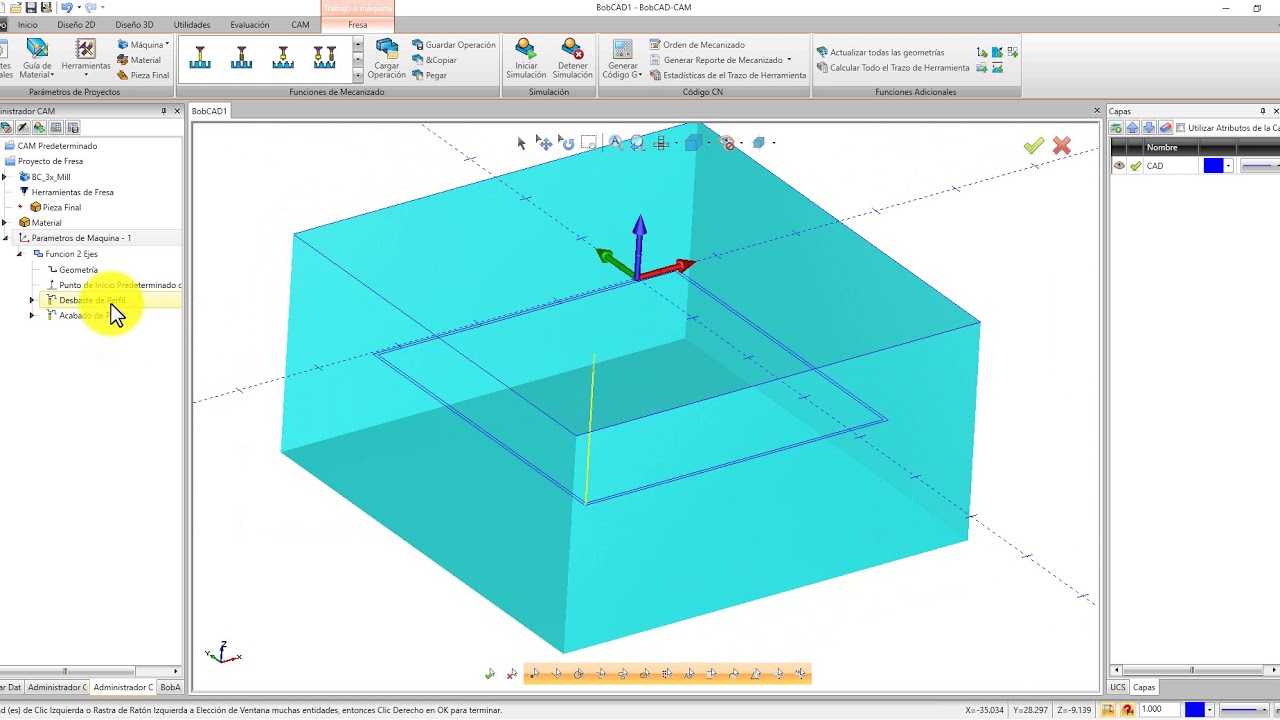The height and width of the screenshot is (720, 1280).
Task: Open the Diseño 2D ribbon tab
Action: click(x=76, y=24)
